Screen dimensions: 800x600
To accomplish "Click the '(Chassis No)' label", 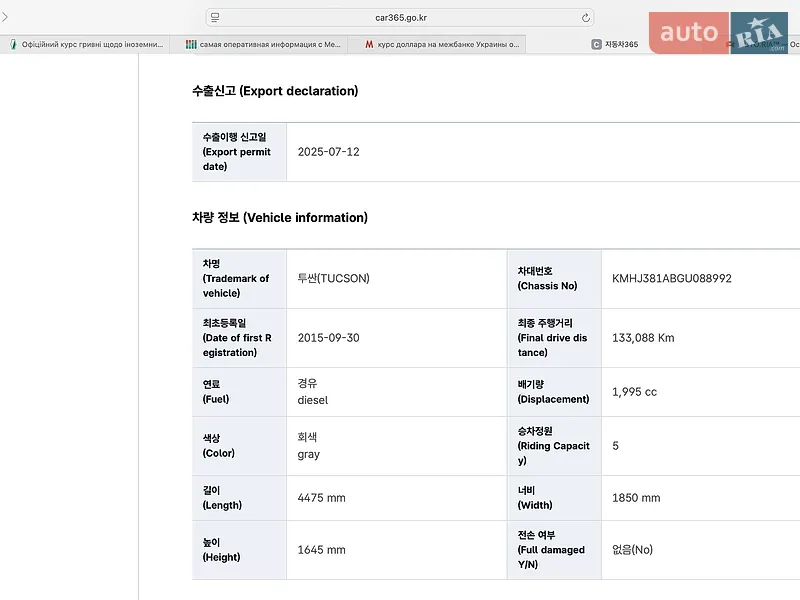I will click(547, 286).
